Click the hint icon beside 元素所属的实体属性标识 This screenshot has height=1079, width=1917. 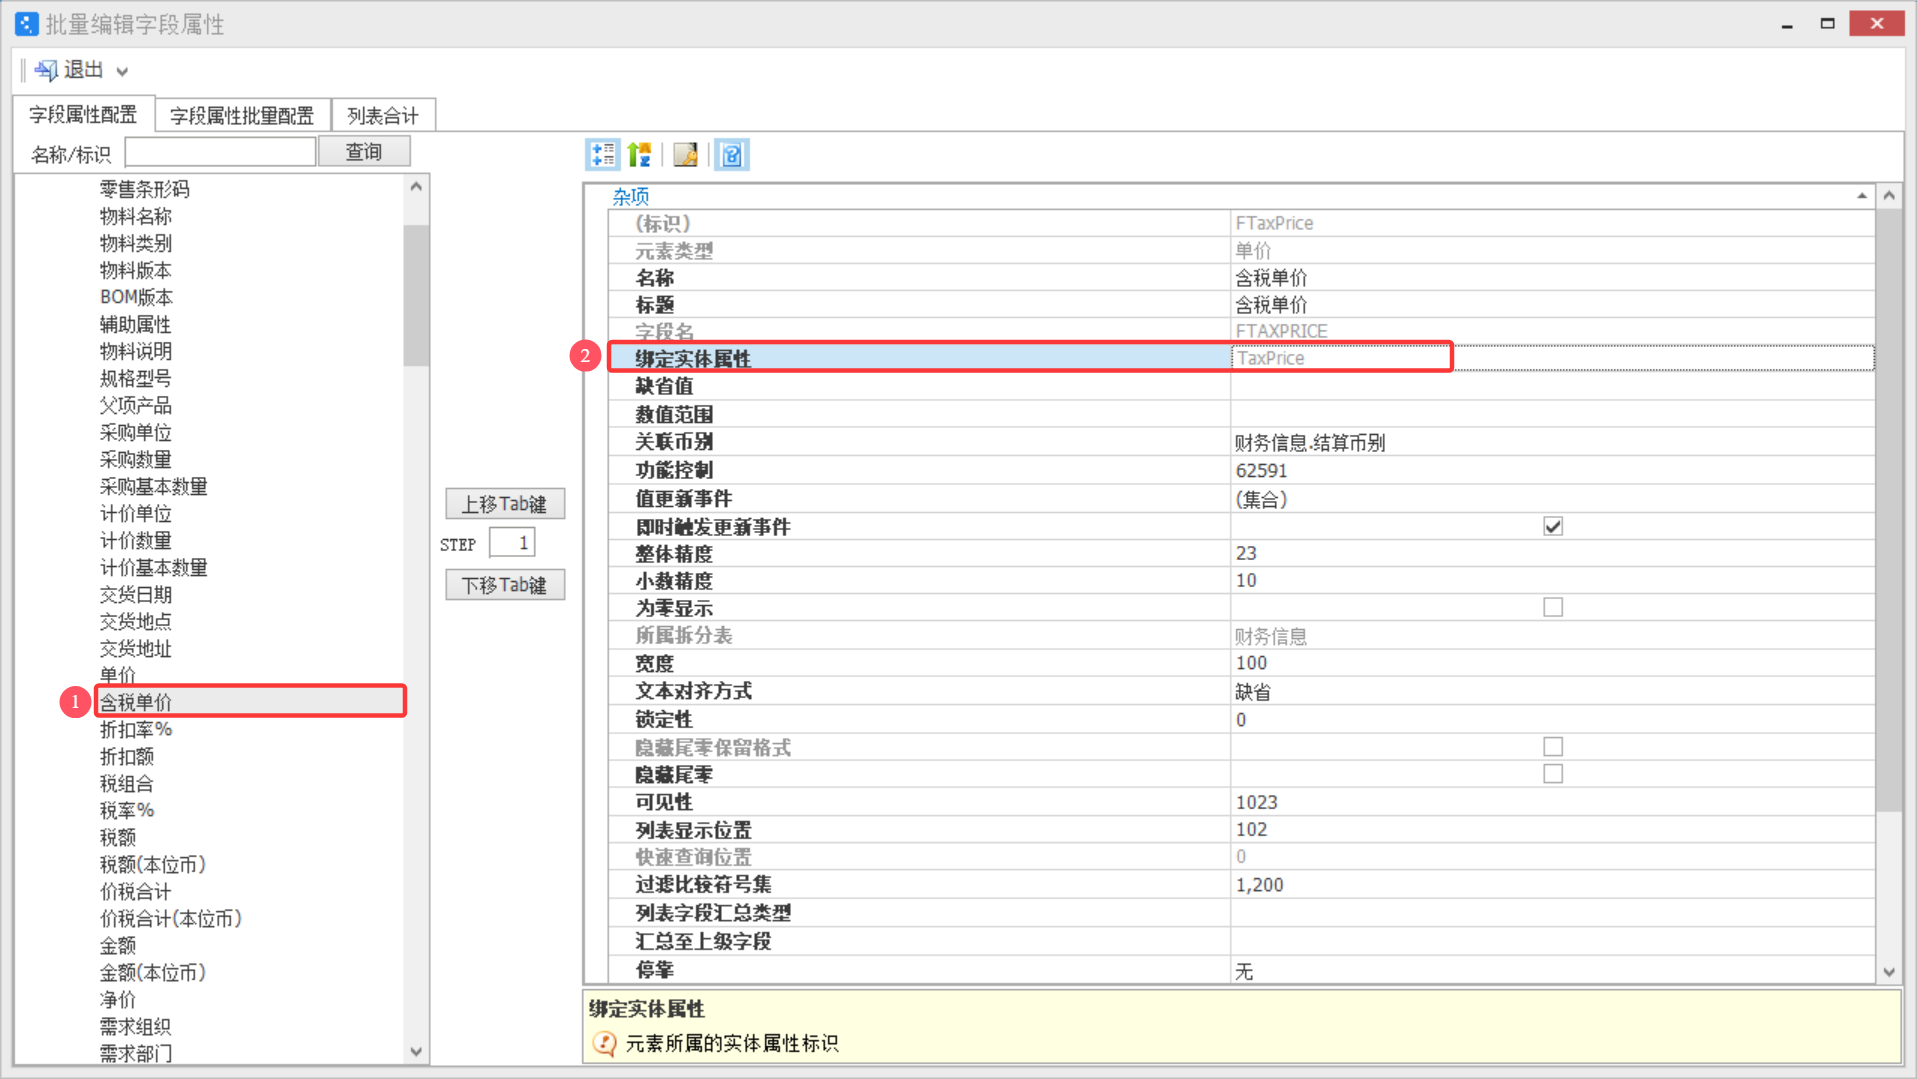[604, 1043]
